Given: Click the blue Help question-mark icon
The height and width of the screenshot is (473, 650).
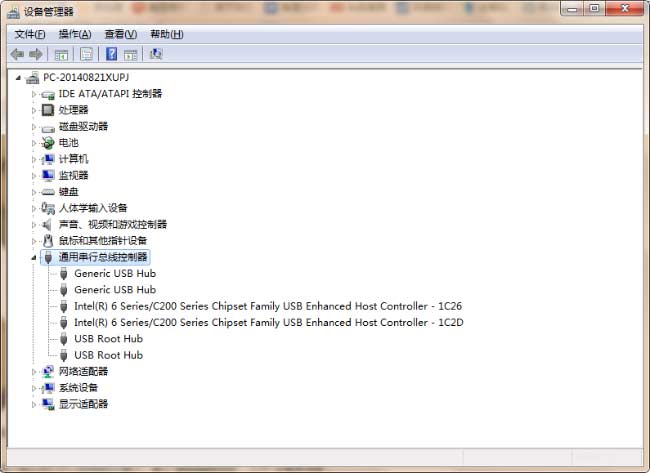Looking at the screenshot, I should [112, 54].
